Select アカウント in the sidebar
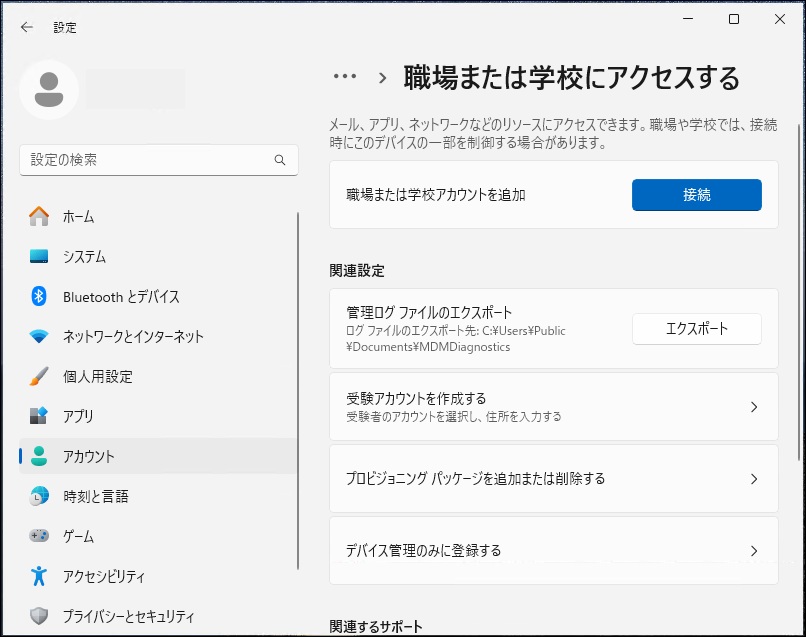The height and width of the screenshot is (637, 806). 85,456
